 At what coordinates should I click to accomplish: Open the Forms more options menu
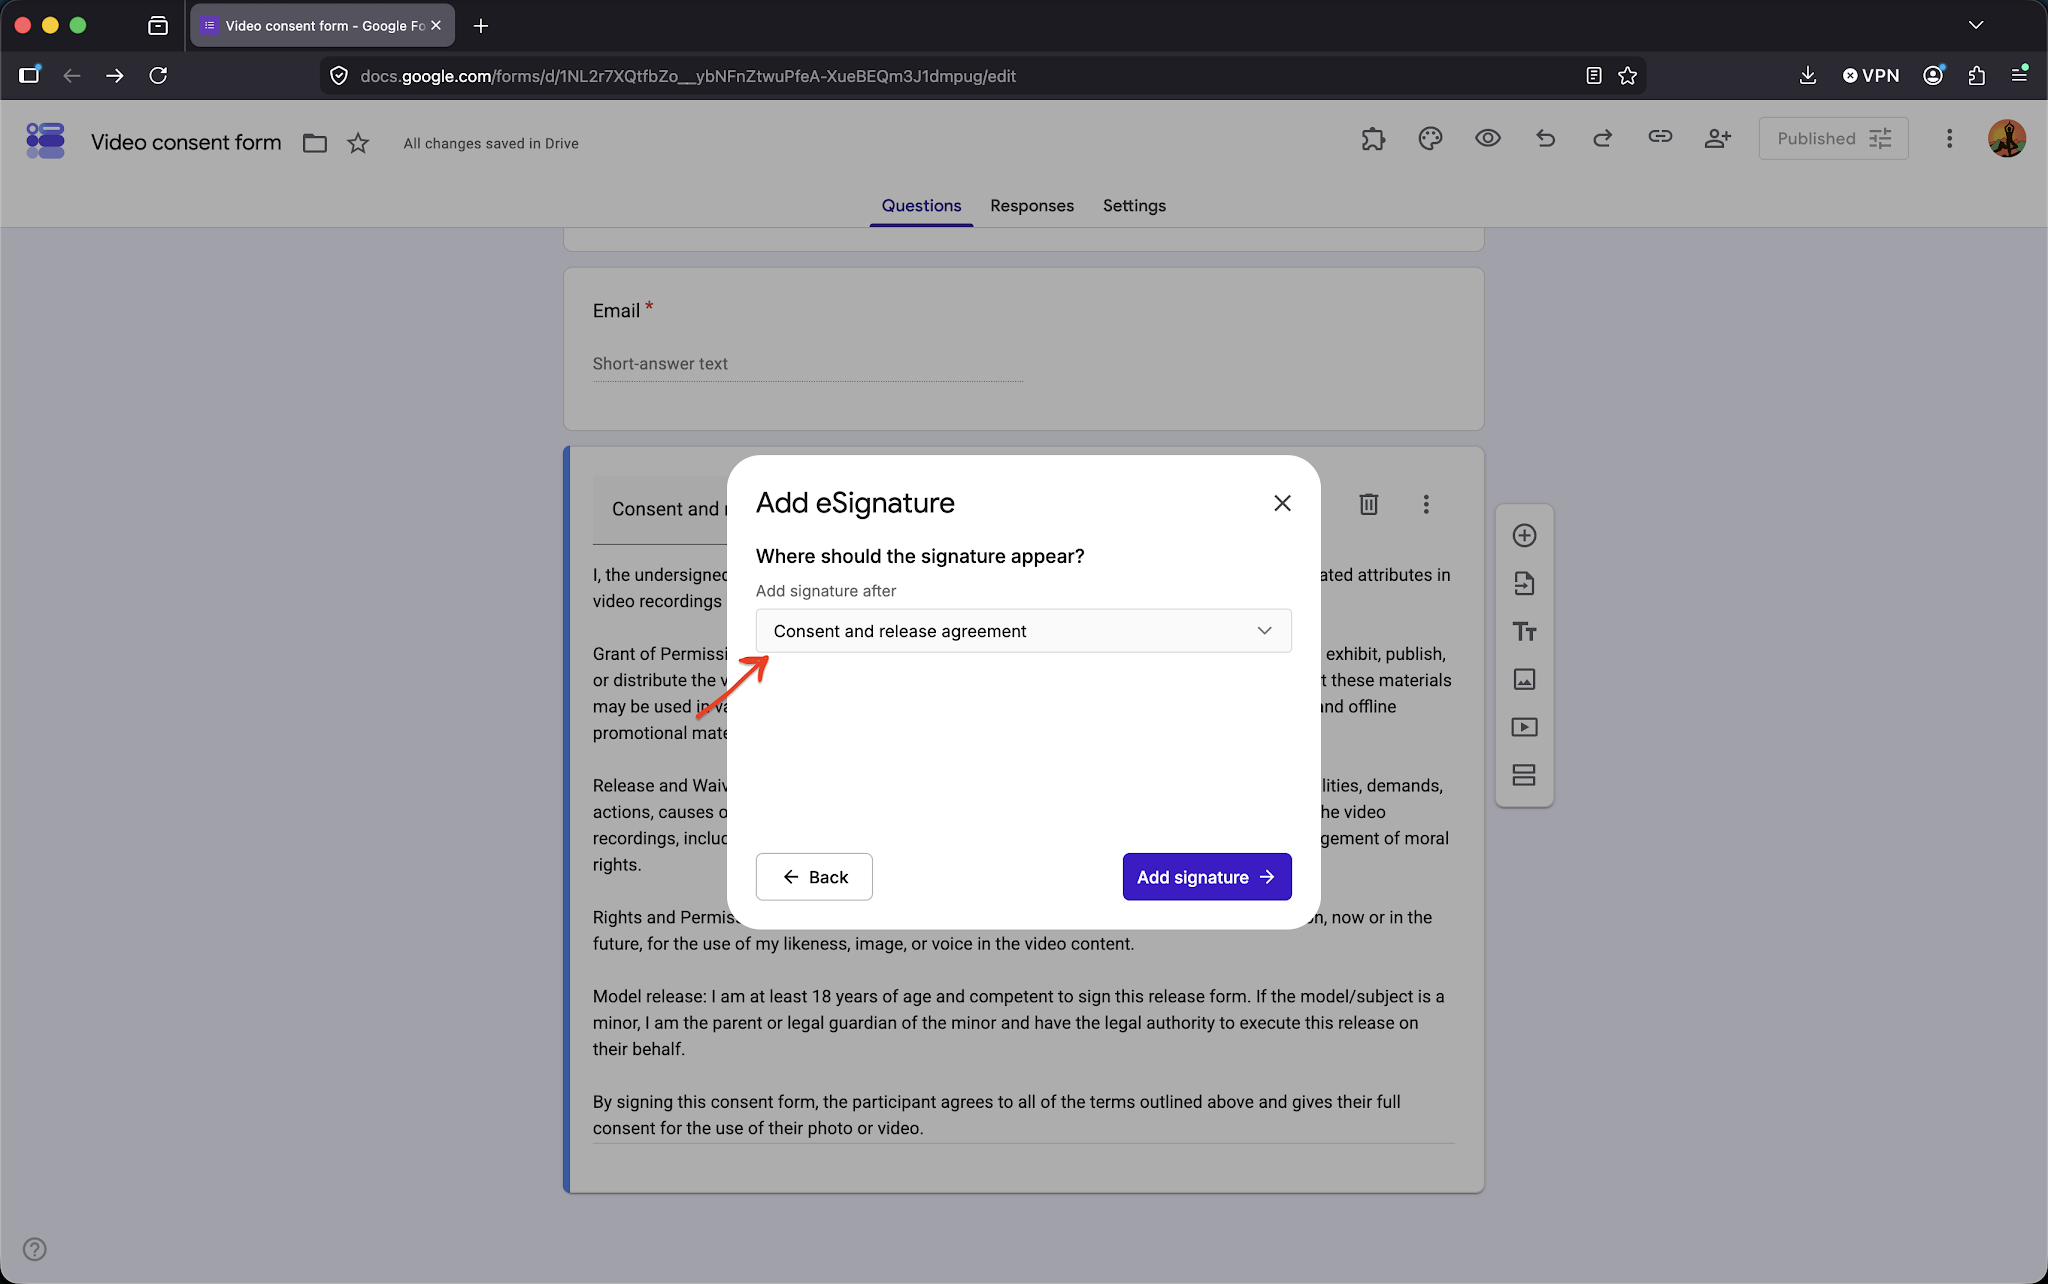coord(1949,138)
